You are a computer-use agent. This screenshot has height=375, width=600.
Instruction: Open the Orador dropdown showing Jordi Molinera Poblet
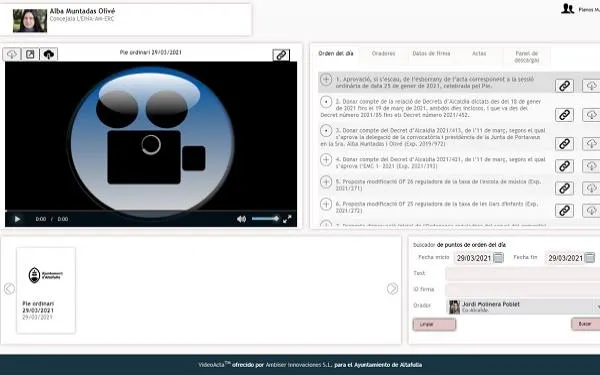pyautogui.click(x=523, y=307)
